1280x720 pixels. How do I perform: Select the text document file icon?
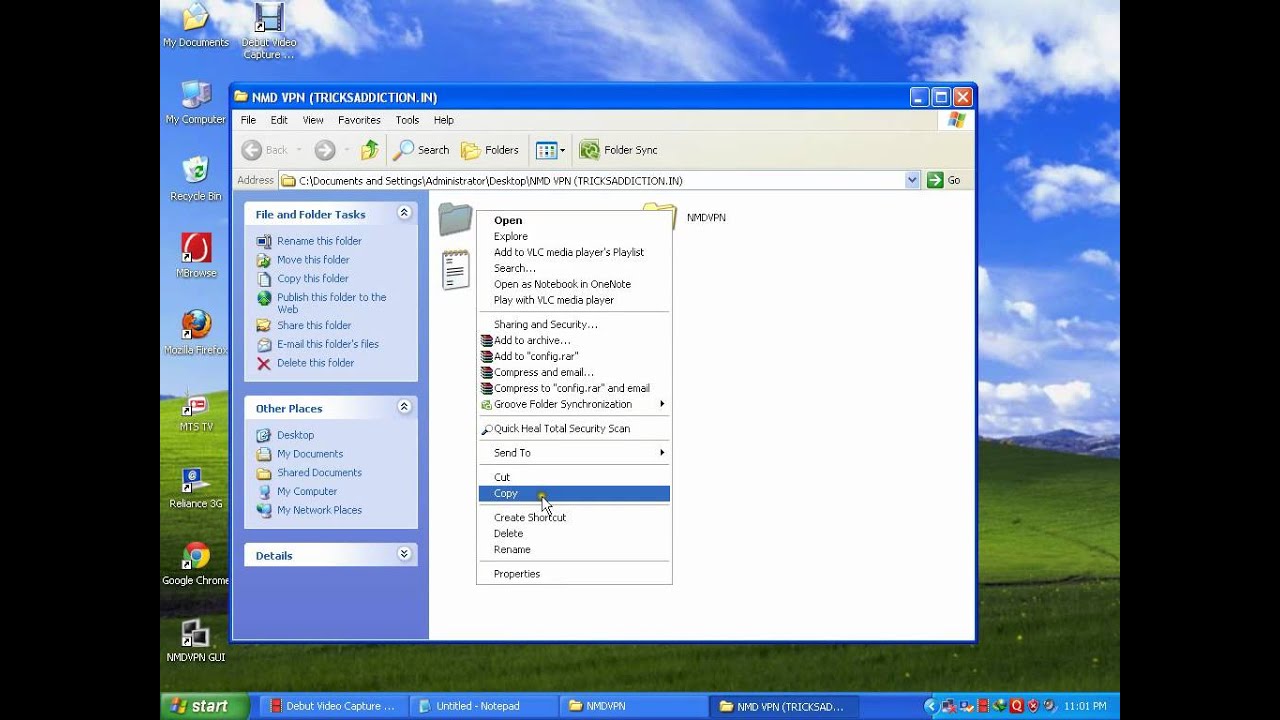coord(456,270)
